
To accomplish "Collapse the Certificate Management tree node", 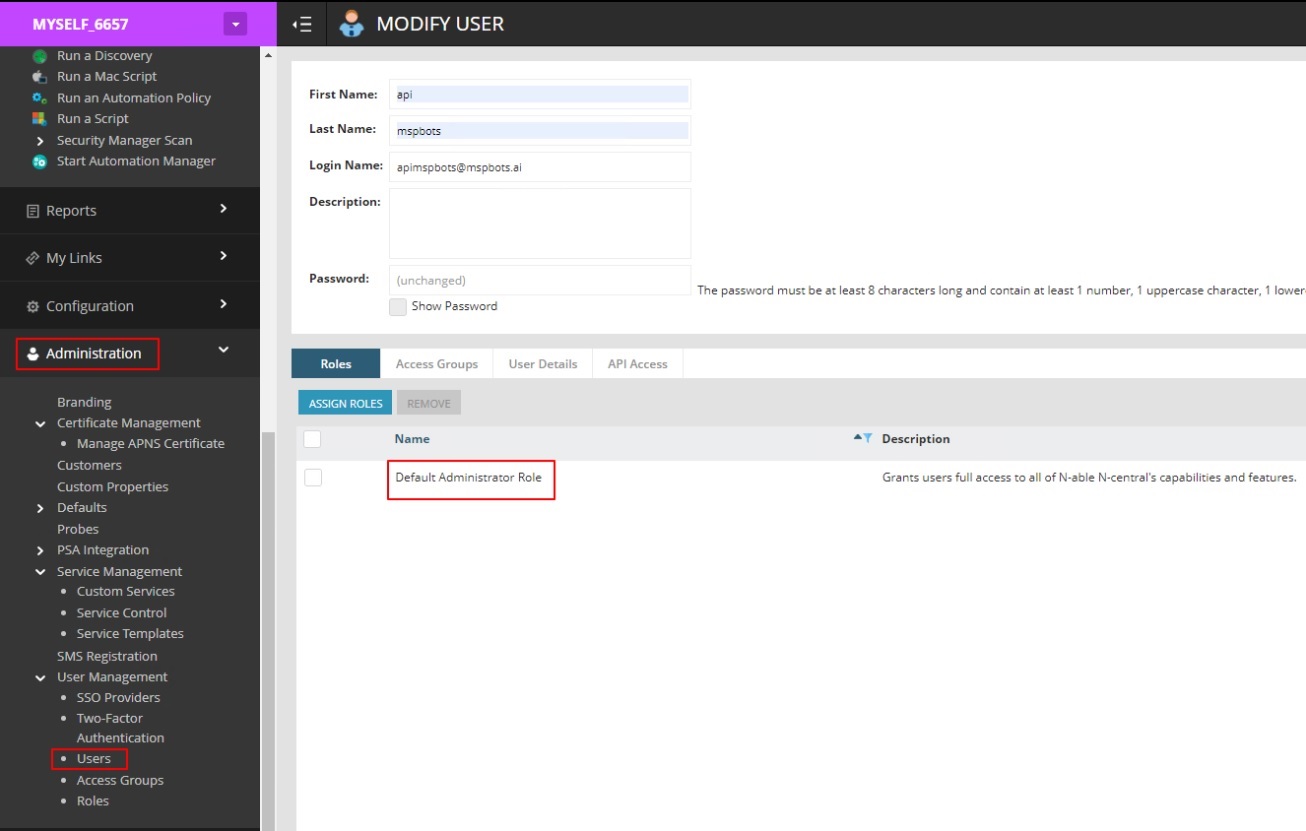I will [x=40, y=424].
